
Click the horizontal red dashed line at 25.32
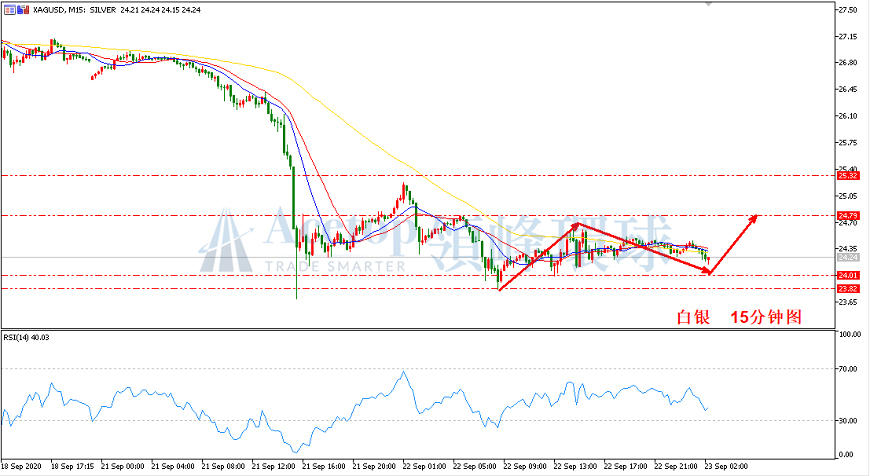tap(418, 175)
